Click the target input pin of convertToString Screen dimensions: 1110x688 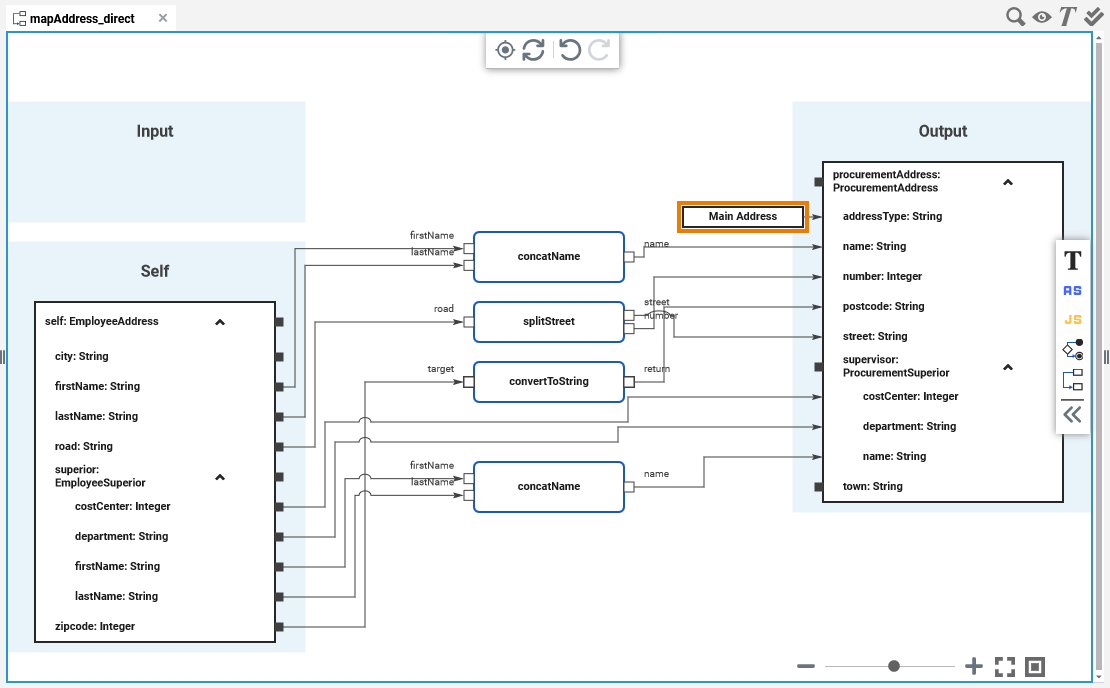(469, 382)
